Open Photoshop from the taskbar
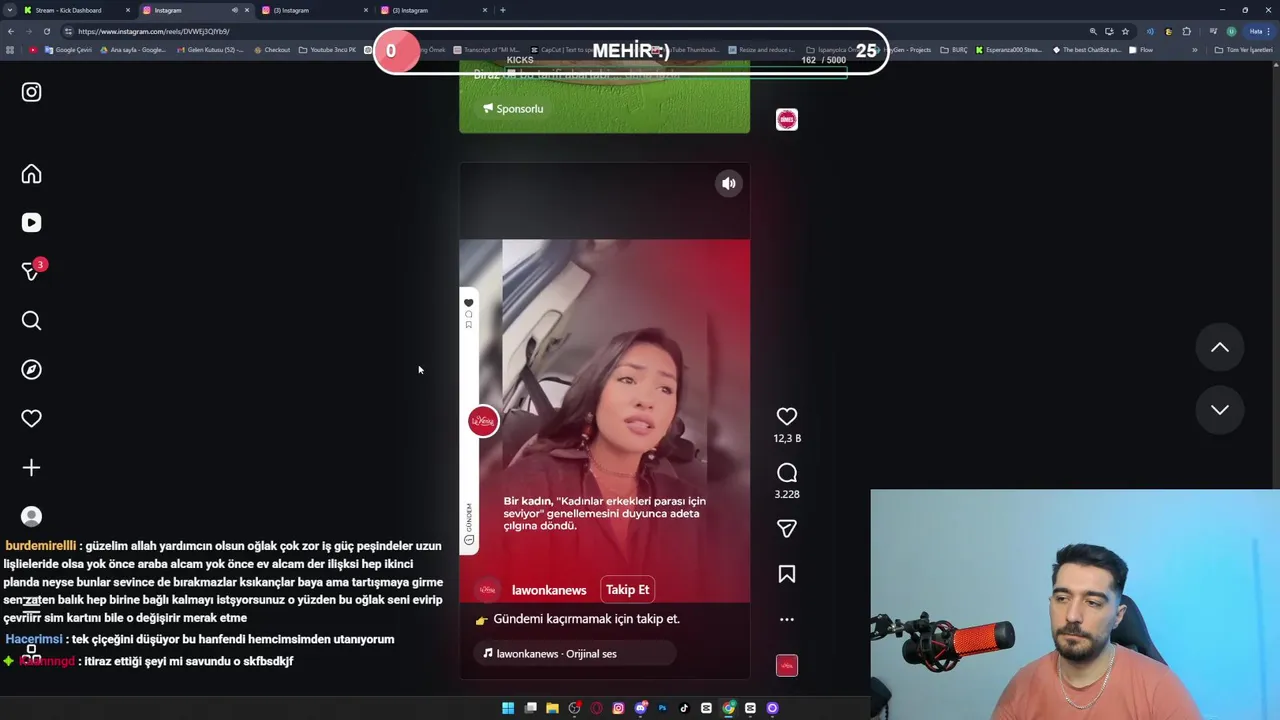 pyautogui.click(x=662, y=708)
